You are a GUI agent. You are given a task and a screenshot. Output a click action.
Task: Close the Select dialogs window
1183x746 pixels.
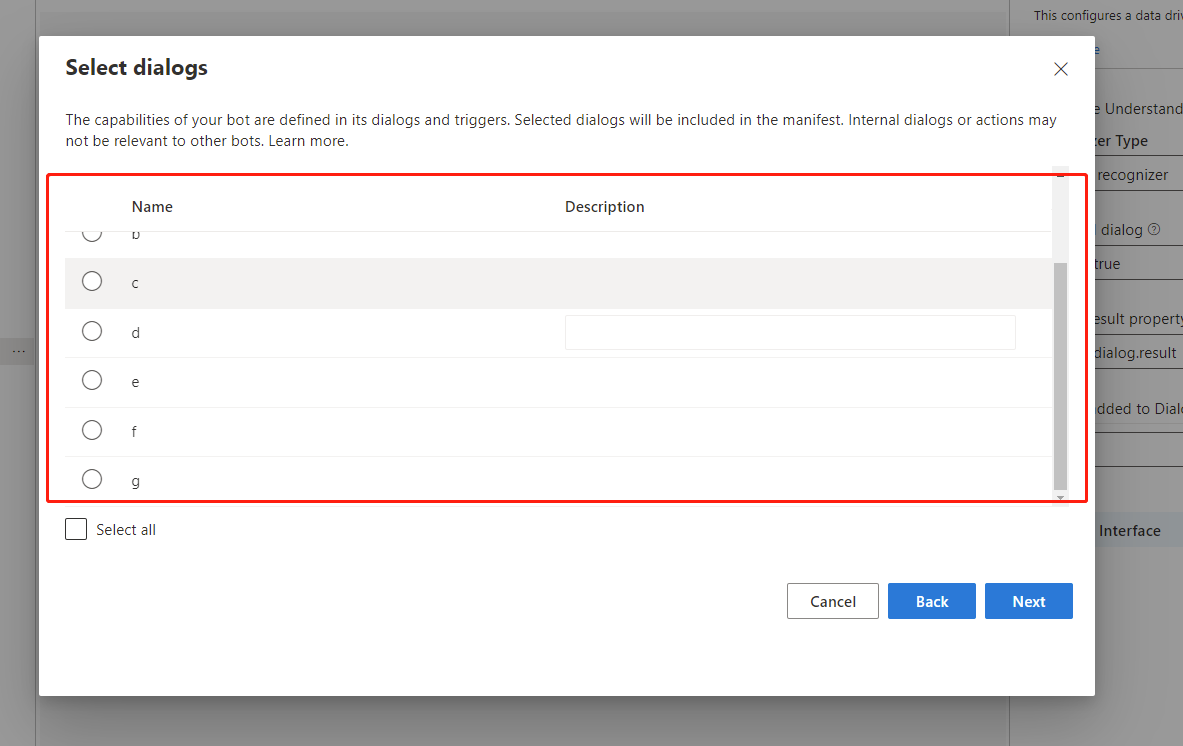(1061, 69)
